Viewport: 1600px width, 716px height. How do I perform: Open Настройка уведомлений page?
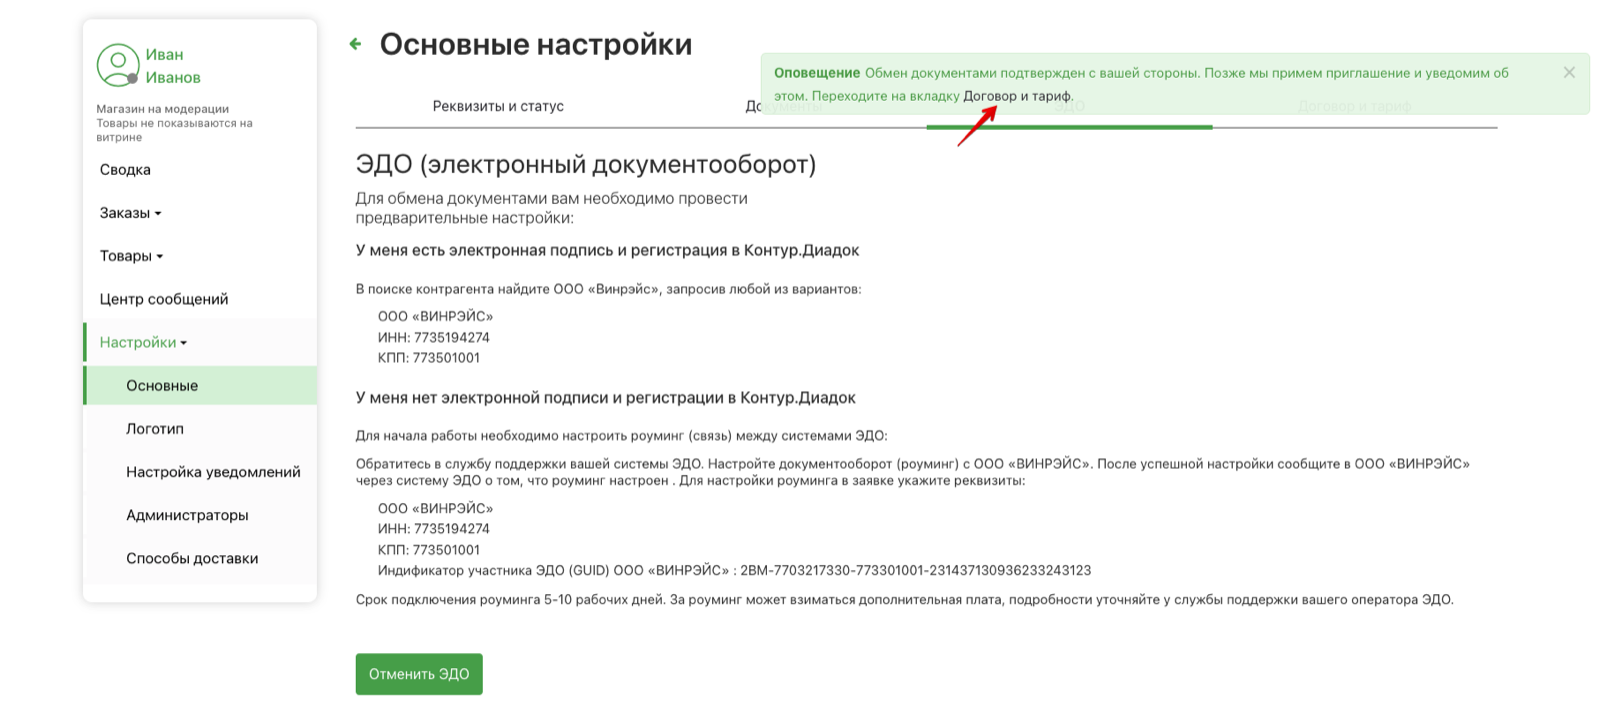pyautogui.click(x=213, y=472)
